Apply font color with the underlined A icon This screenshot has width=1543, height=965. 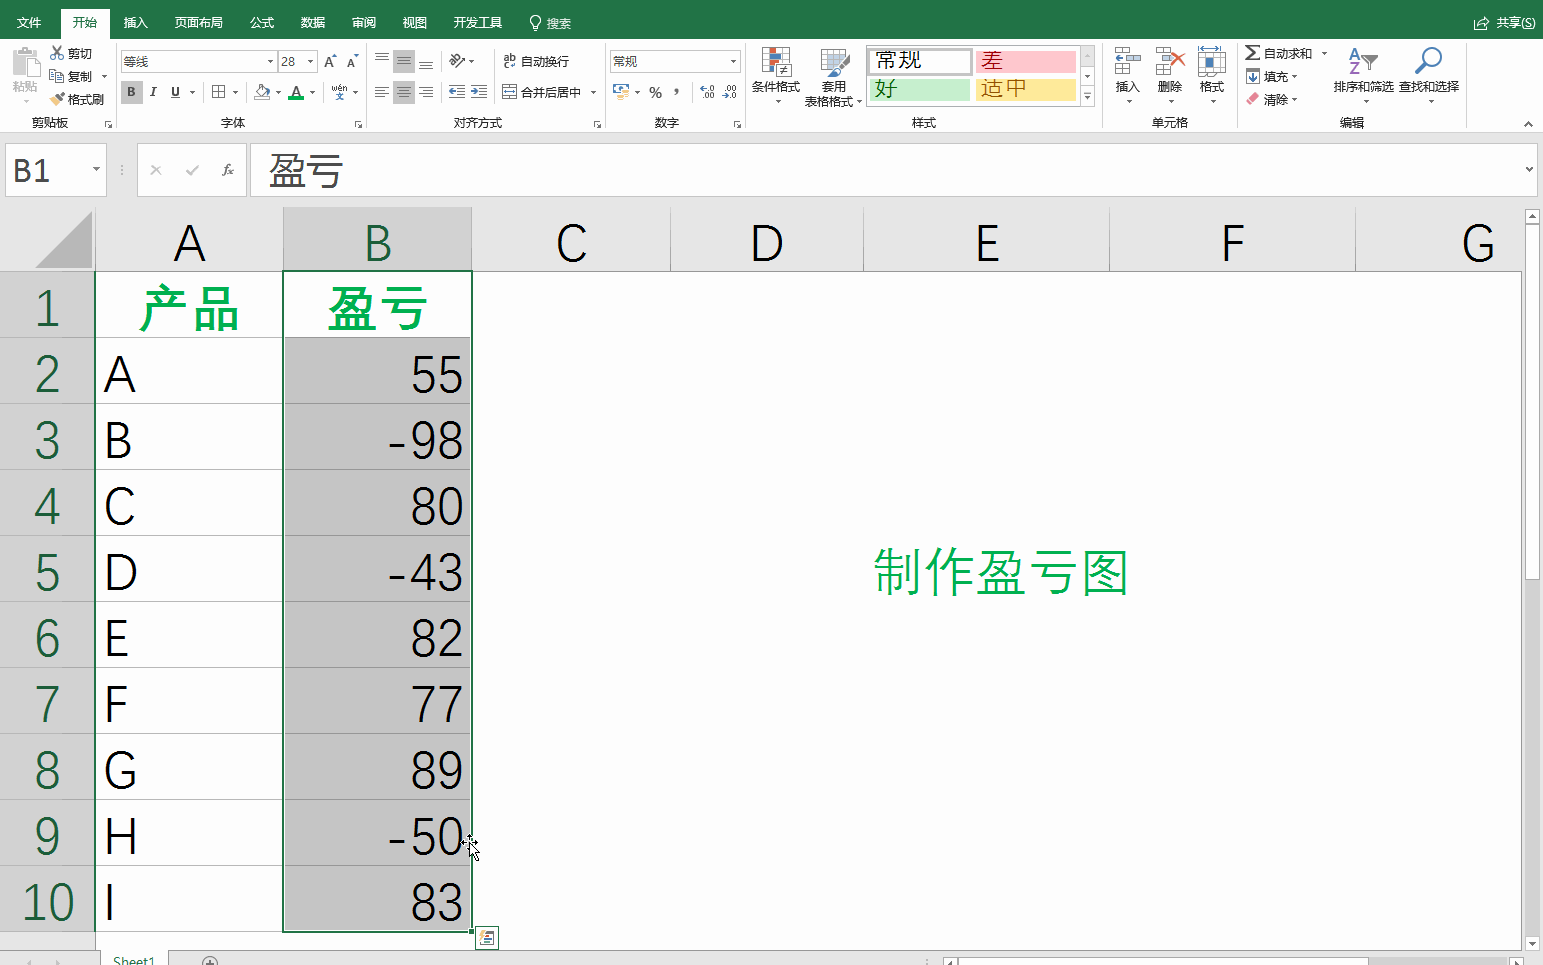[x=296, y=92]
